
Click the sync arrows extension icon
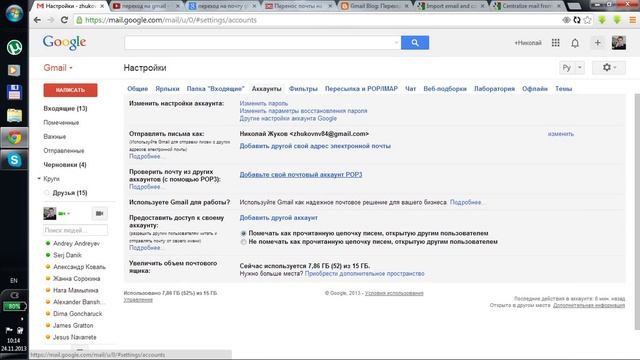[x=577, y=20]
